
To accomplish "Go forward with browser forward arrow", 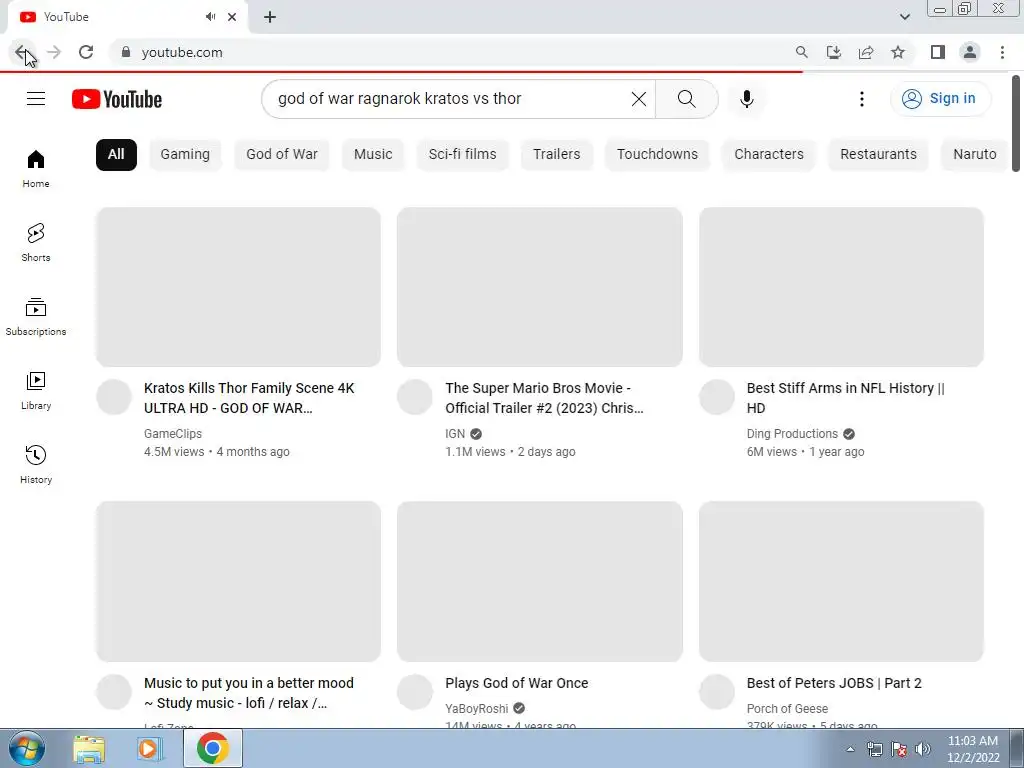I will (54, 52).
